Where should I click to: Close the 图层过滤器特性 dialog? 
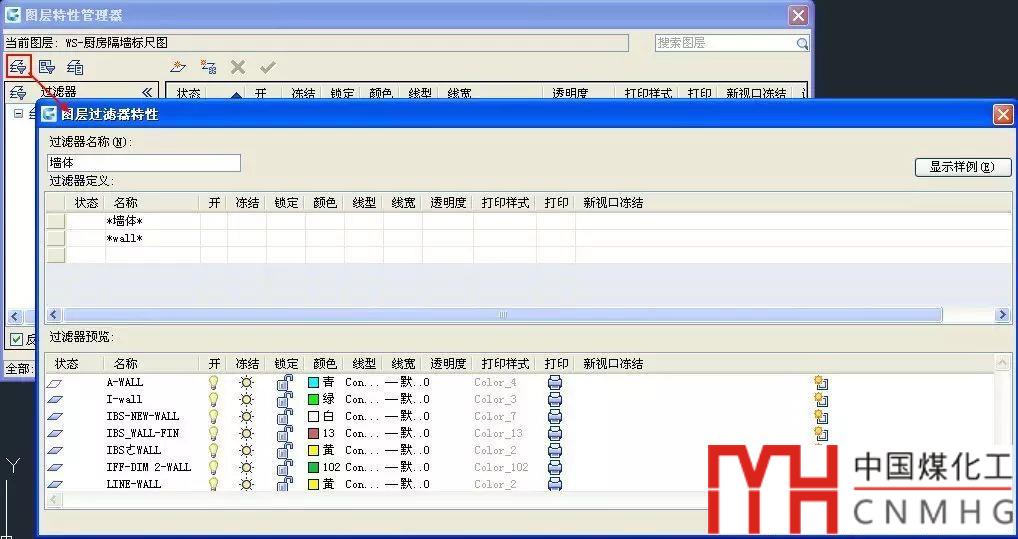point(1003,114)
